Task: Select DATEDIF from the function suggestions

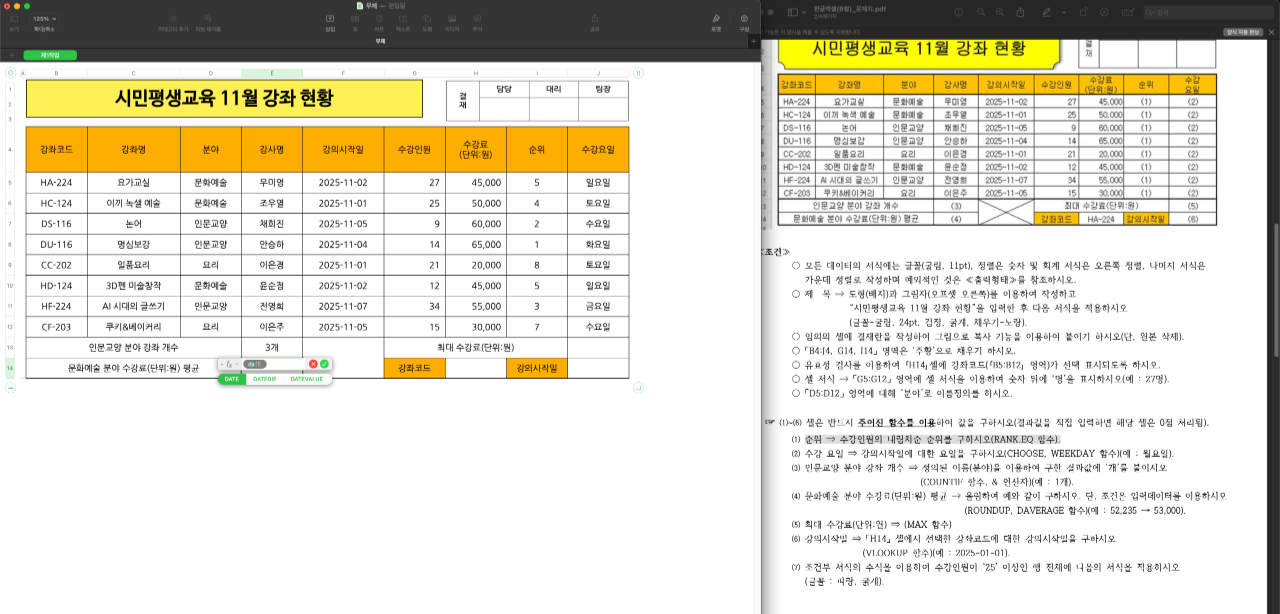Action: click(264, 379)
